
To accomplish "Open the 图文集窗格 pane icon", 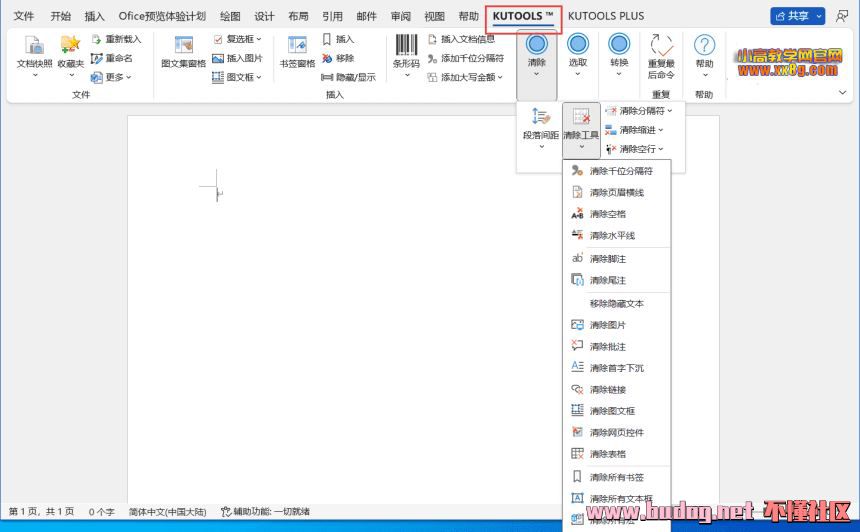I will click(183, 46).
